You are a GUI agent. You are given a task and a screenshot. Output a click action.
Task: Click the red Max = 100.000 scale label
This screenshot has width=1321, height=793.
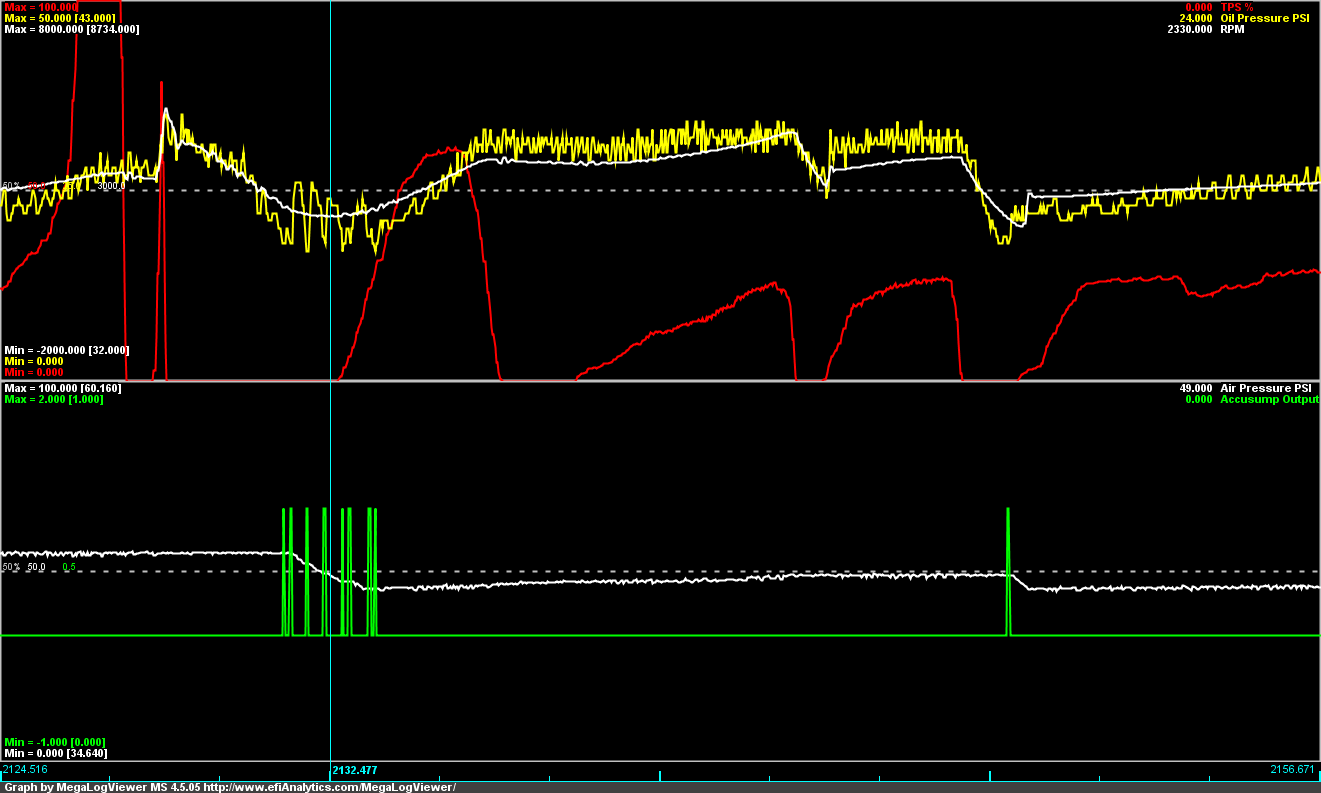(x=41, y=7)
